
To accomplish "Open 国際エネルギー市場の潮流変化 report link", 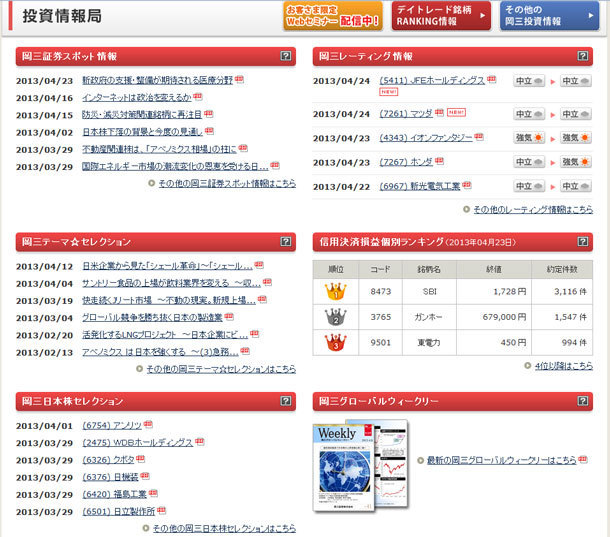I will tap(175, 166).
